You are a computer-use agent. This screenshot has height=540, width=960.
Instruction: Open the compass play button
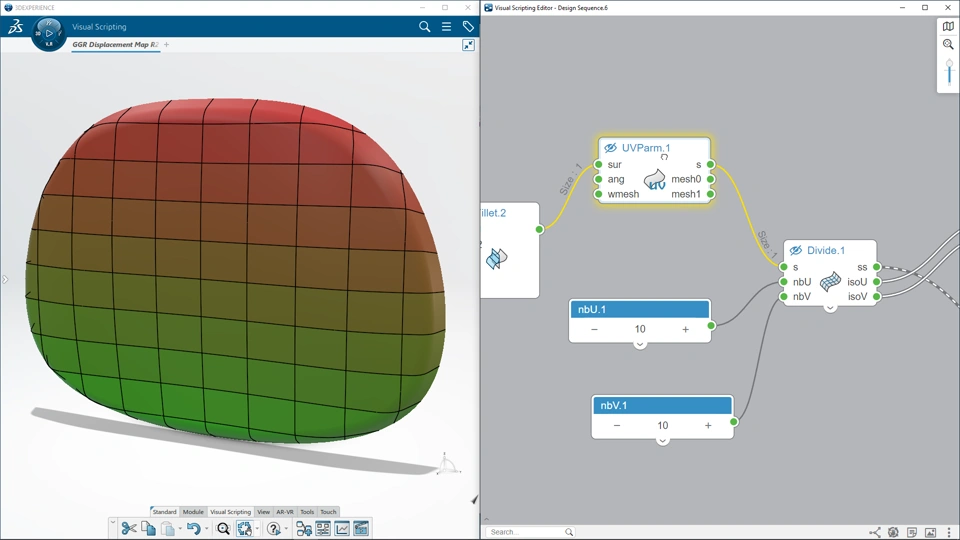[49, 33]
